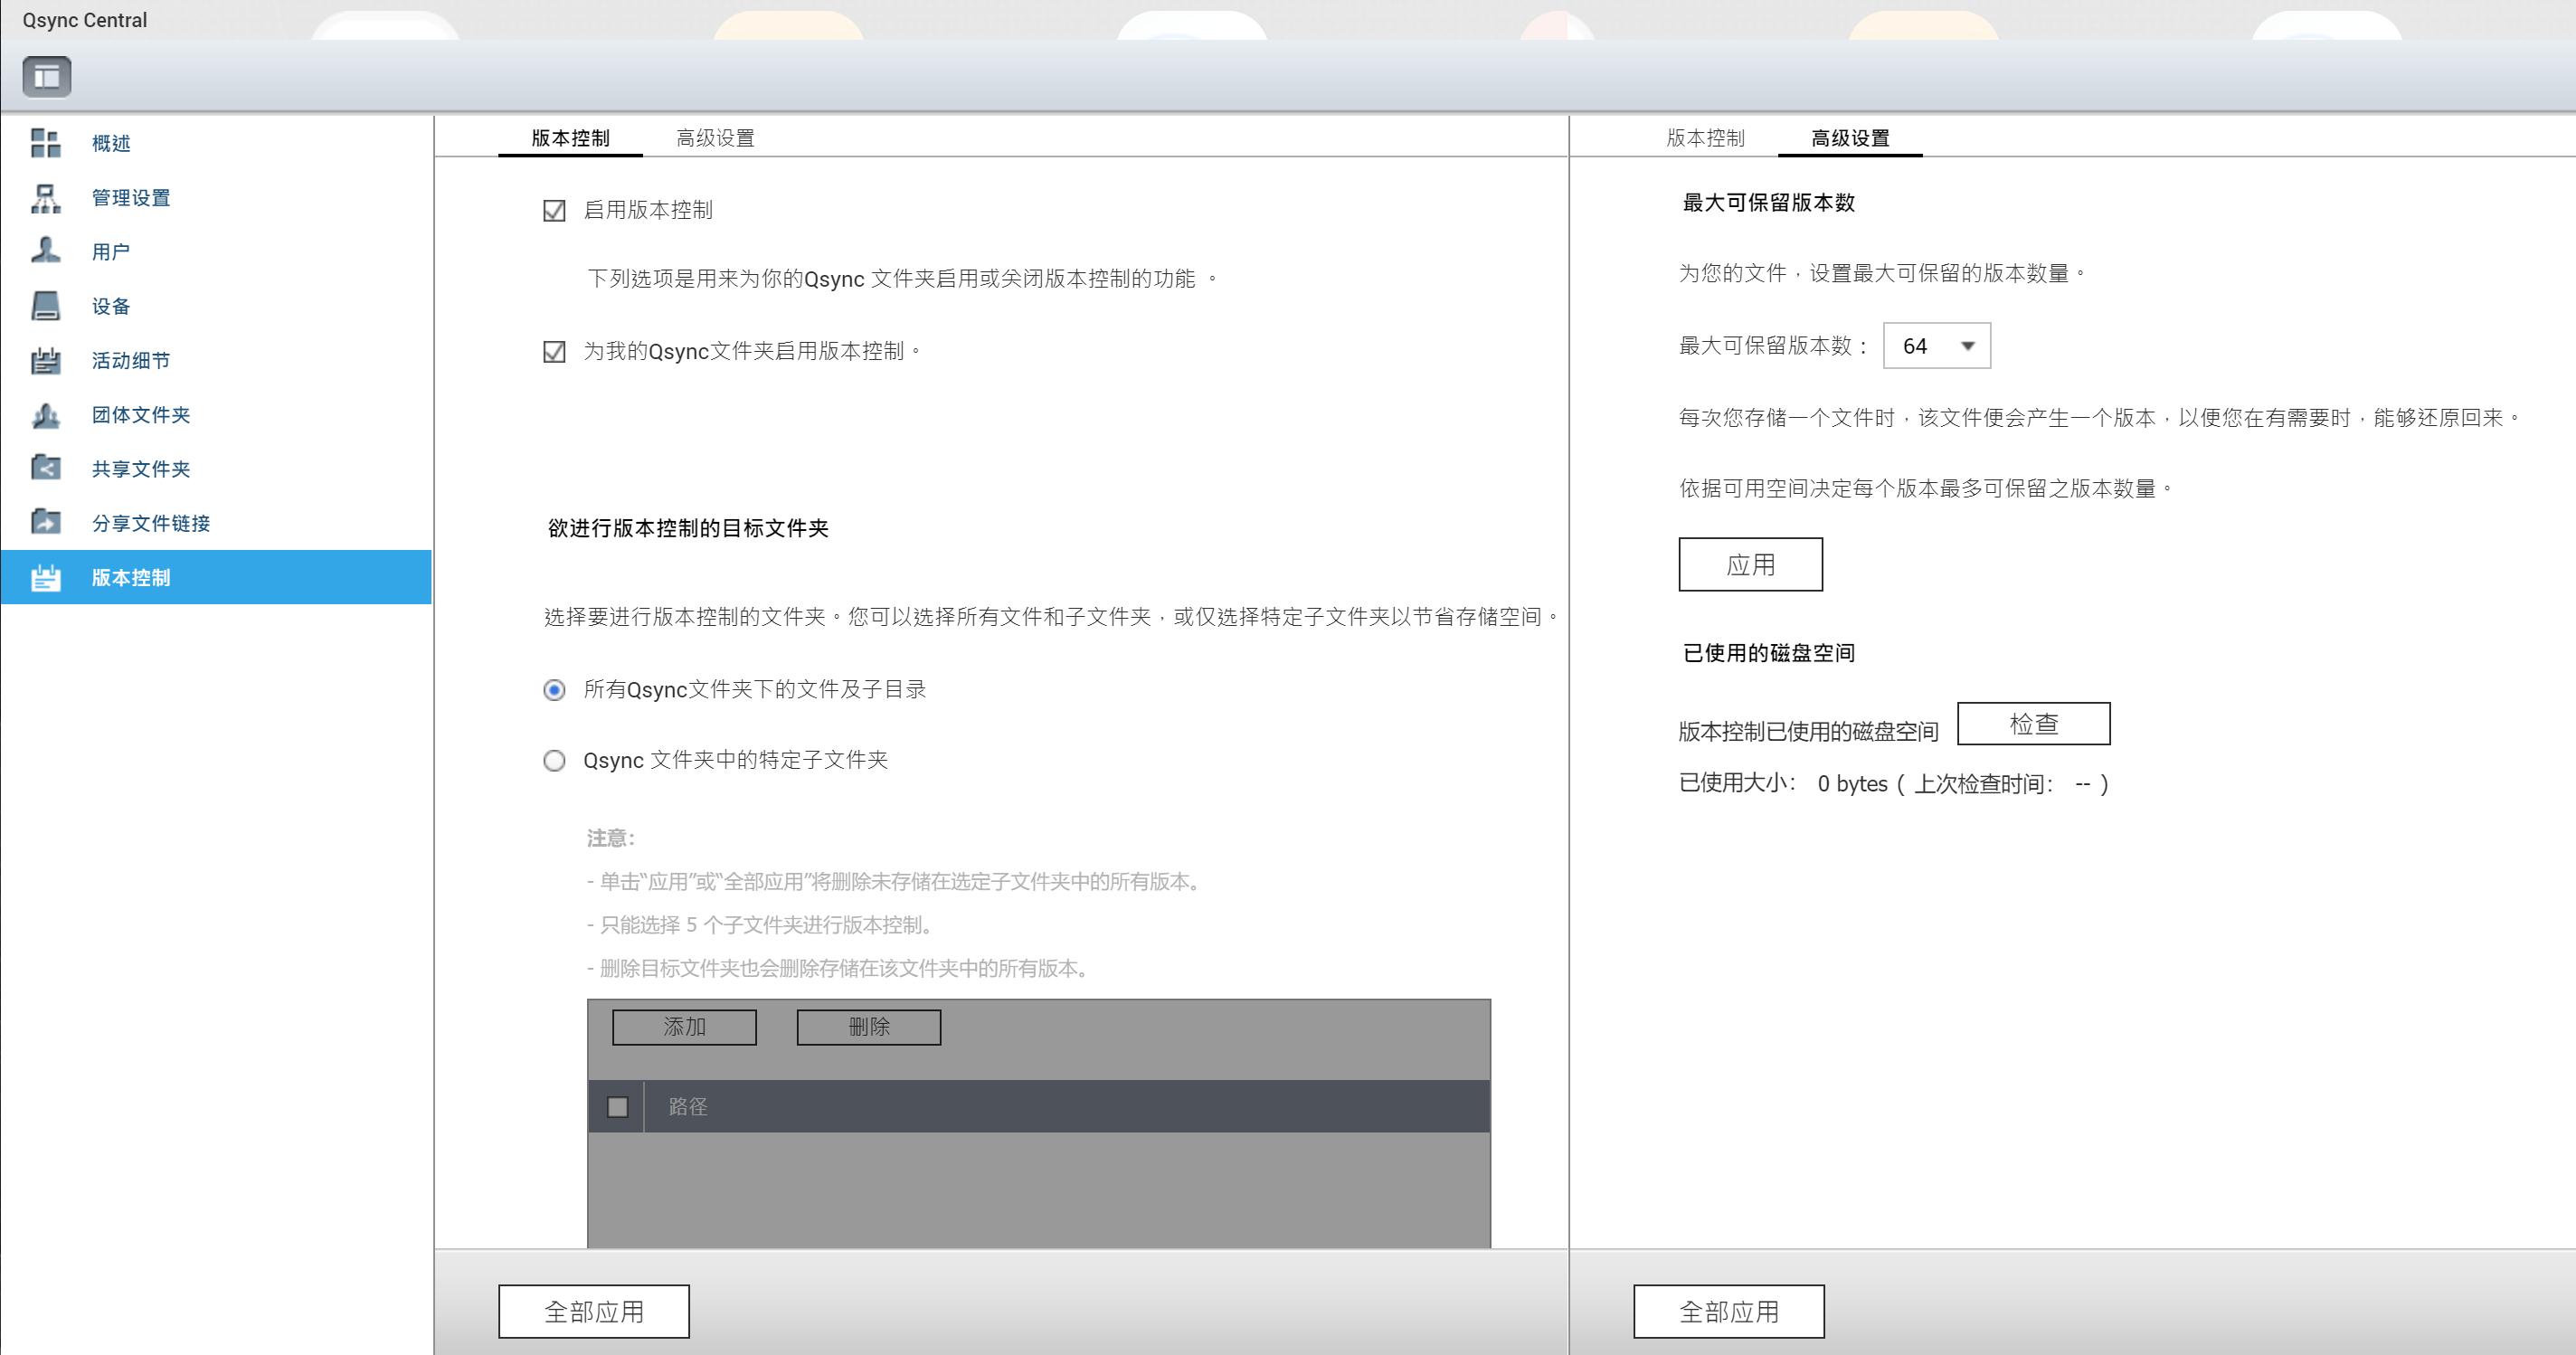
Task: Select the Qsync 文件夹中的特定子文件夹 radio option
Action: [554, 761]
